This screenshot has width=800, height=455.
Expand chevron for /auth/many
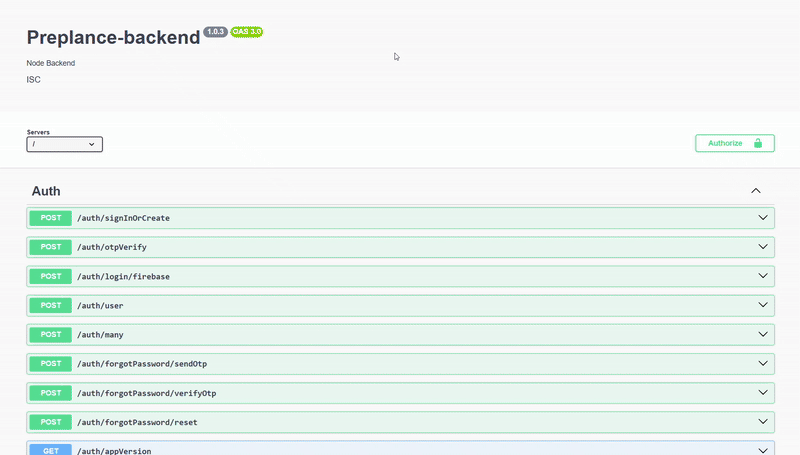coord(763,335)
